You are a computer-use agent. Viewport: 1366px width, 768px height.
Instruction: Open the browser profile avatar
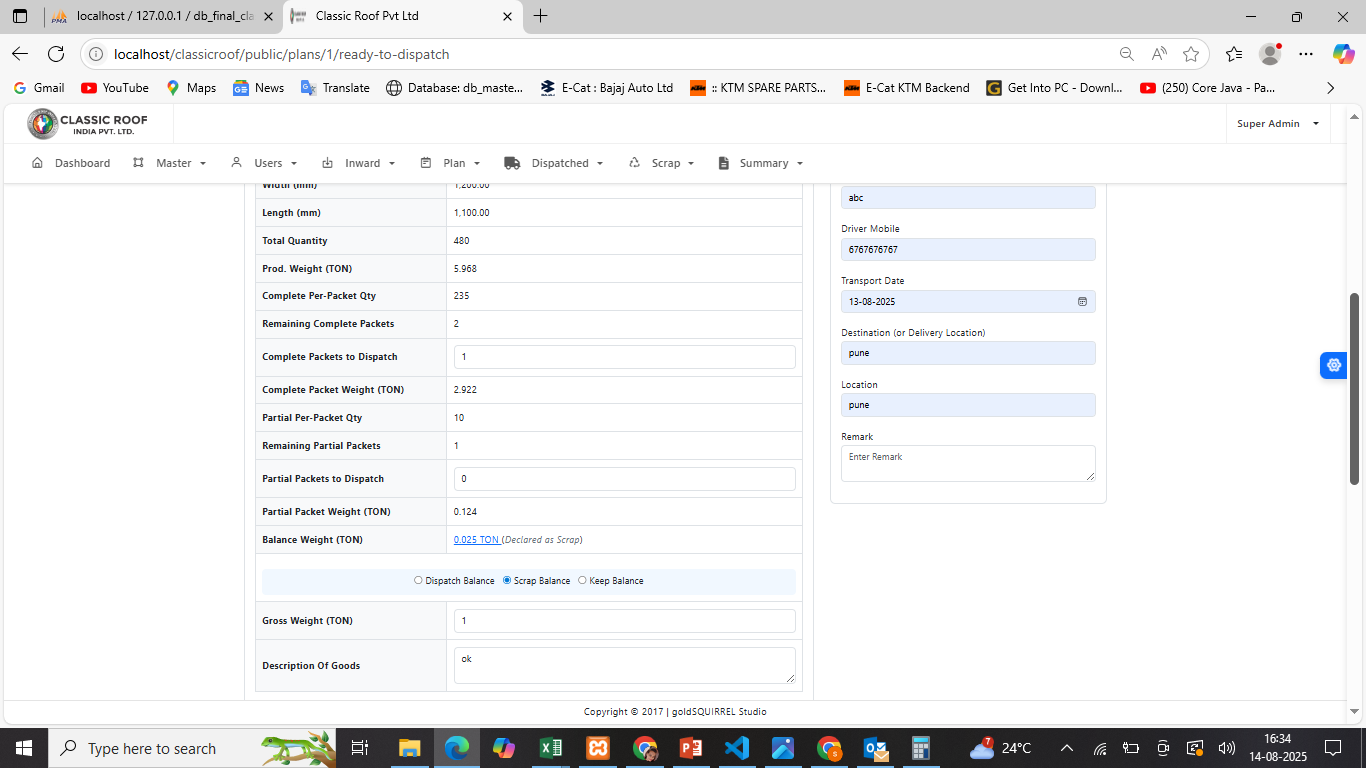pos(1270,54)
